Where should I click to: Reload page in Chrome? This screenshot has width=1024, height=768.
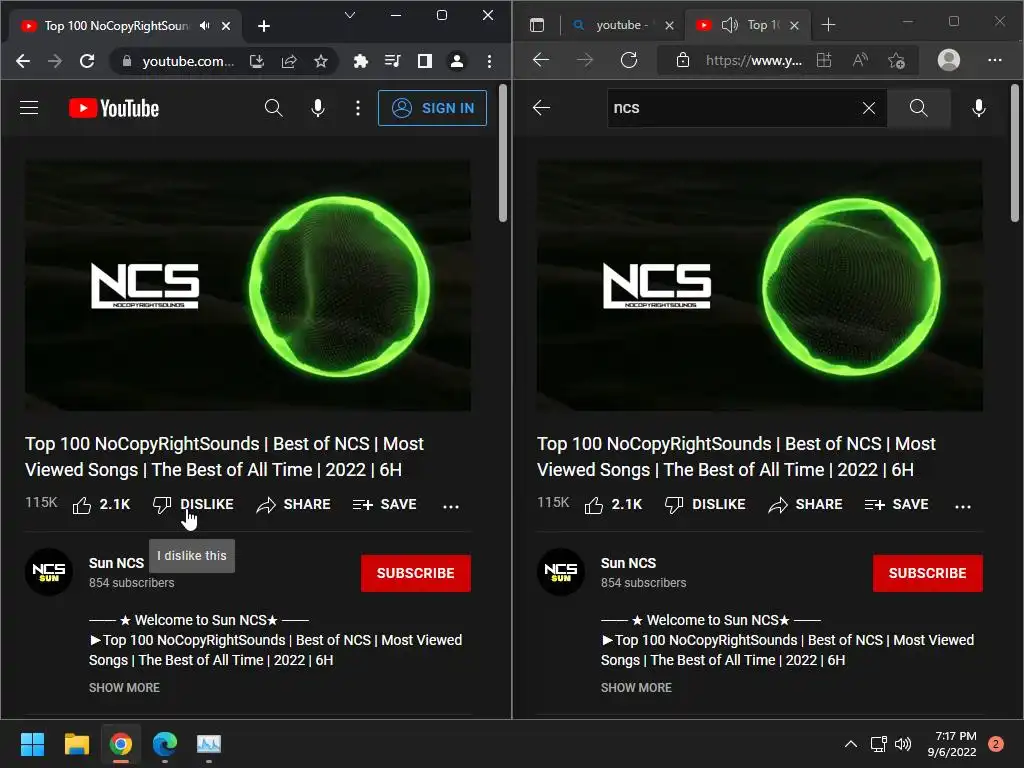pyautogui.click(x=87, y=61)
